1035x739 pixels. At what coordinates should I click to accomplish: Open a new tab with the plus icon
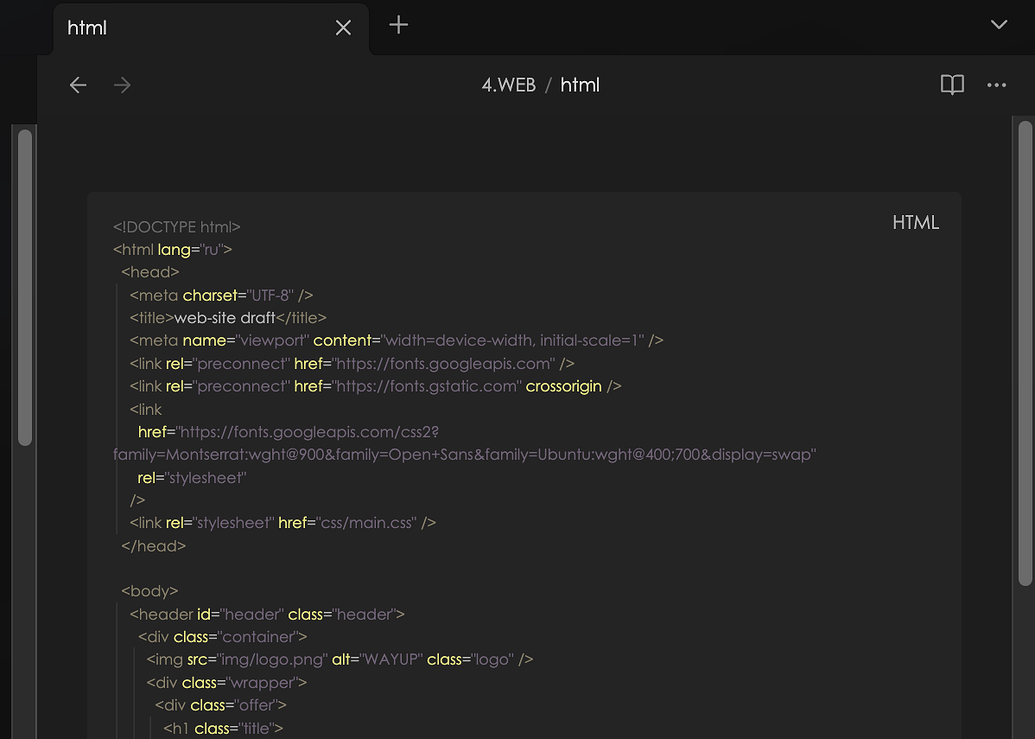tap(397, 25)
